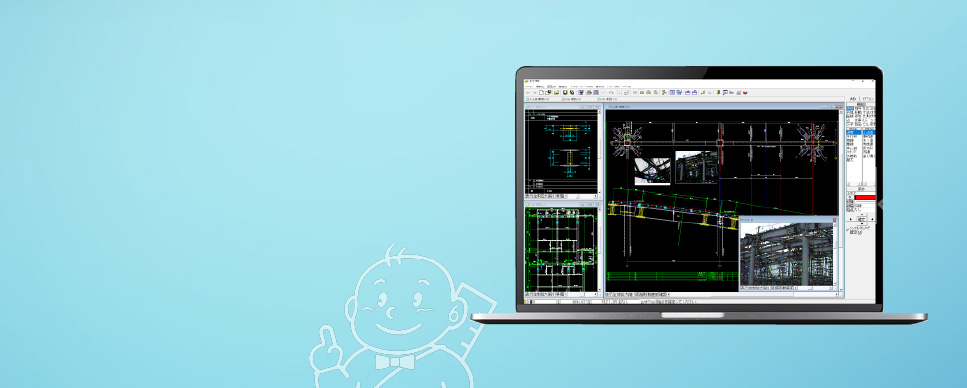Switch to the AD tab in side panel
The width and height of the screenshot is (967, 388).
tap(853, 99)
